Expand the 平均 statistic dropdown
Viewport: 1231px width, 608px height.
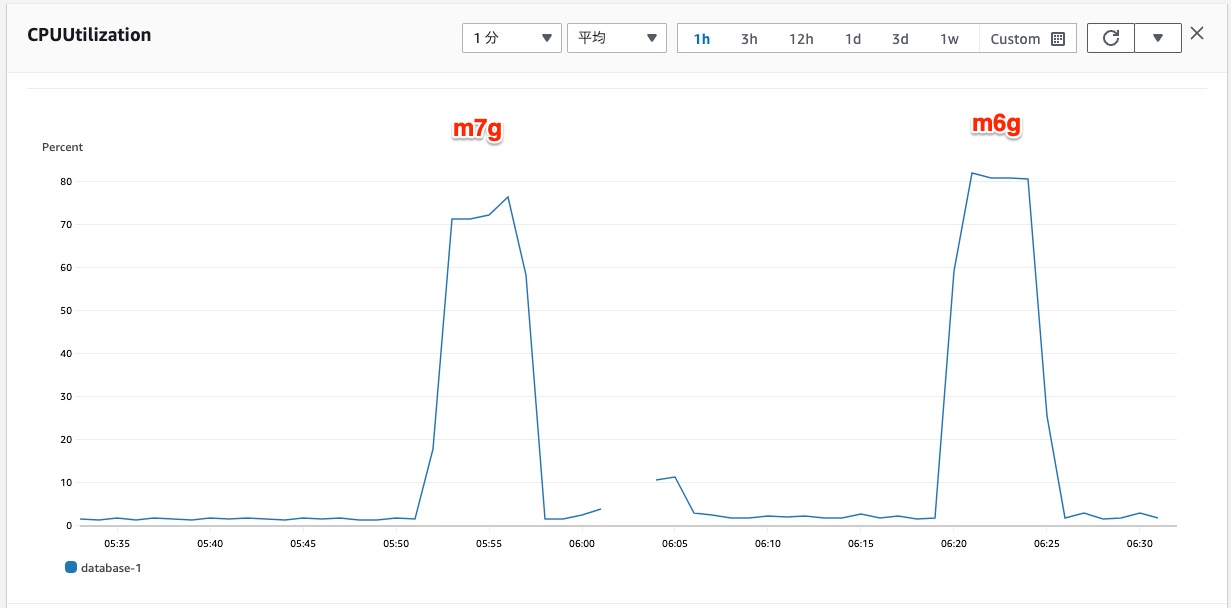[616, 38]
